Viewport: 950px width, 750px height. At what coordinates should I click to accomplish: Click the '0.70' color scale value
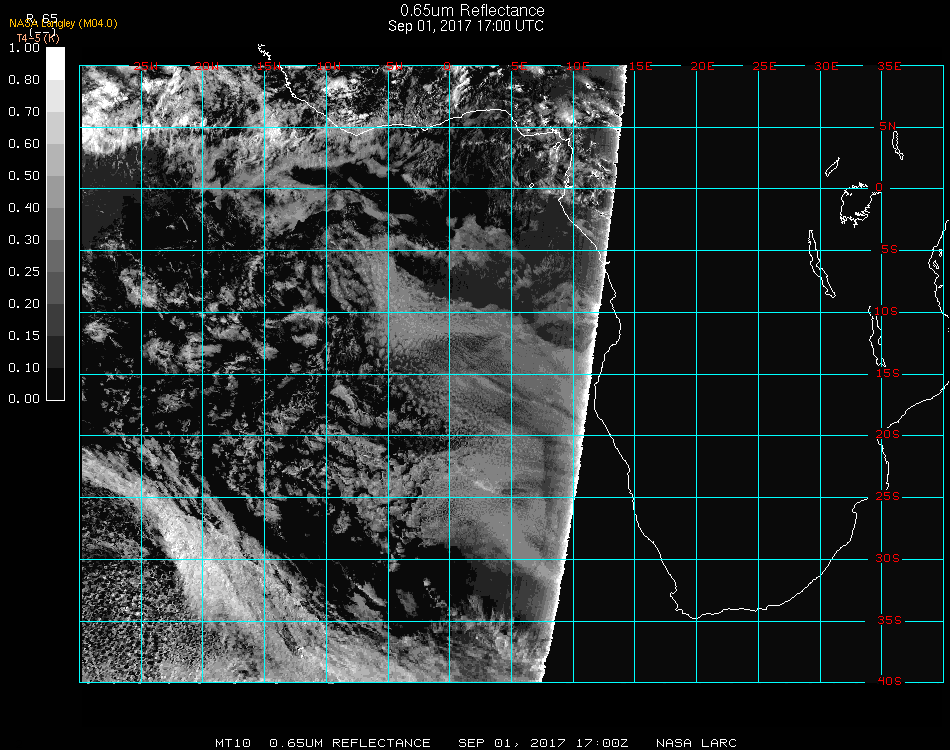click(x=24, y=111)
